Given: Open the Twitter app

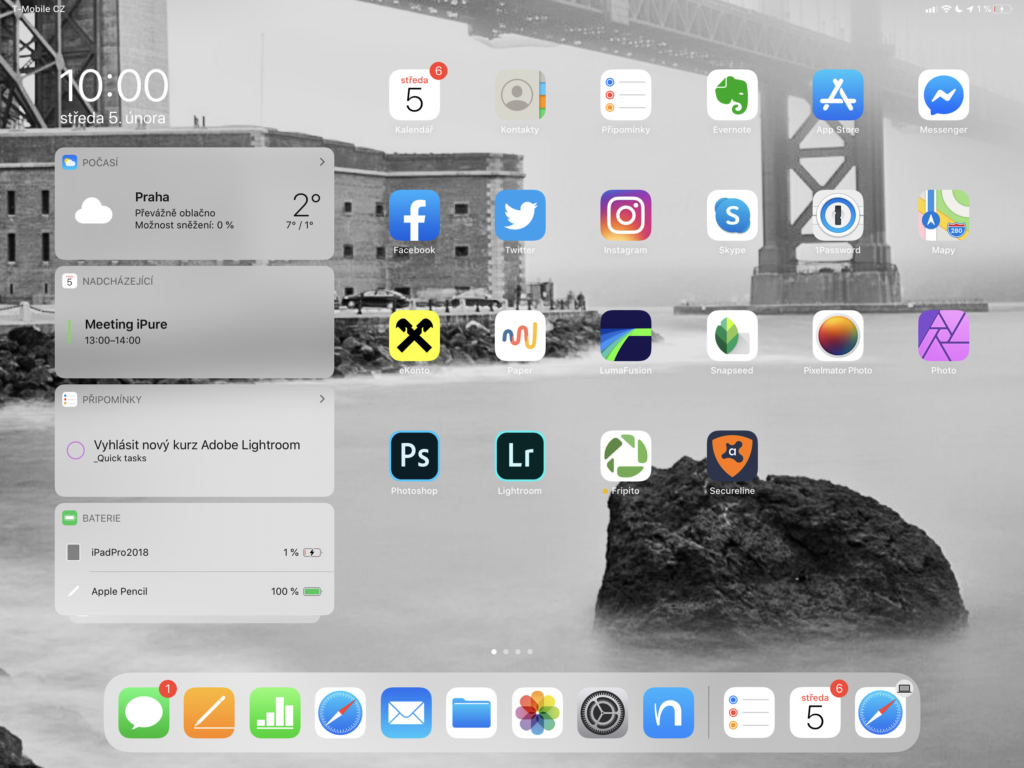Looking at the screenshot, I should (x=520, y=216).
